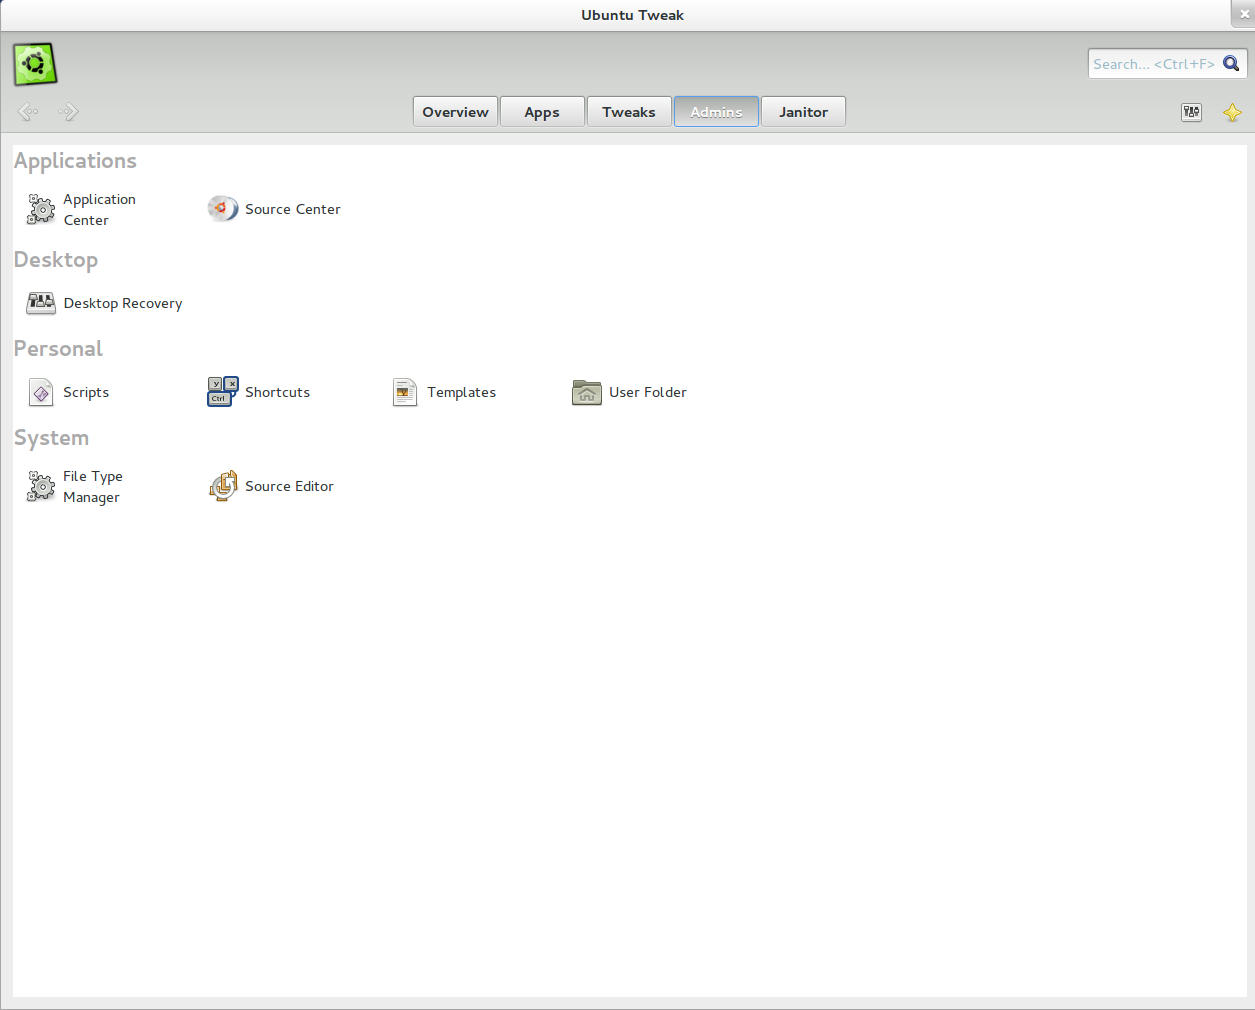Click the forward navigation arrow
The image size is (1255, 1010).
(x=68, y=112)
